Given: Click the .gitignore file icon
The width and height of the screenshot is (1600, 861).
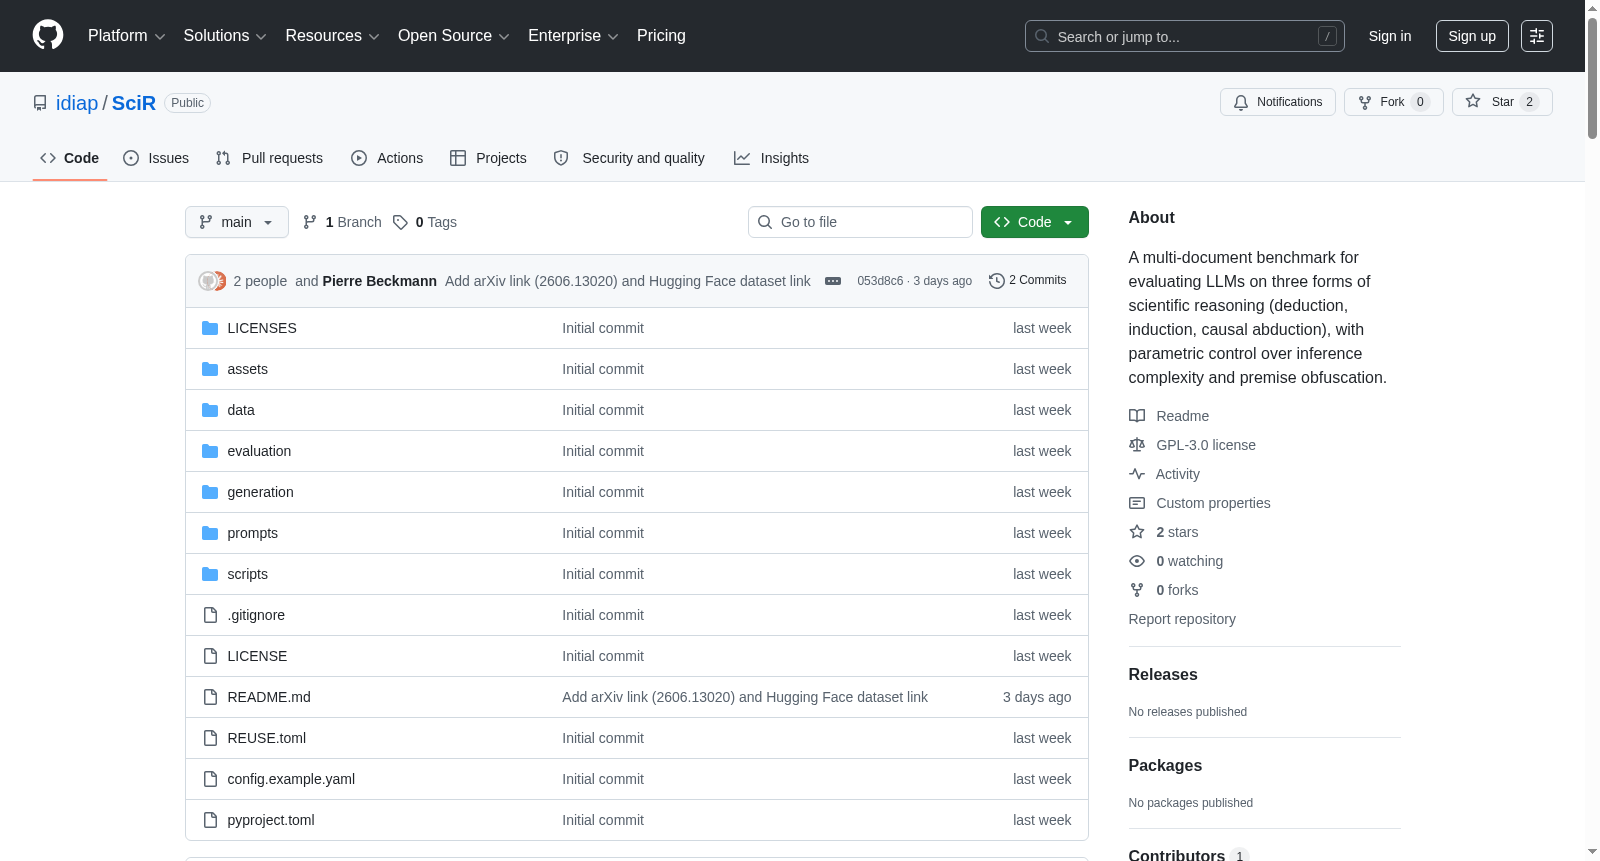Looking at the screenshot, I should coord(210,615).
